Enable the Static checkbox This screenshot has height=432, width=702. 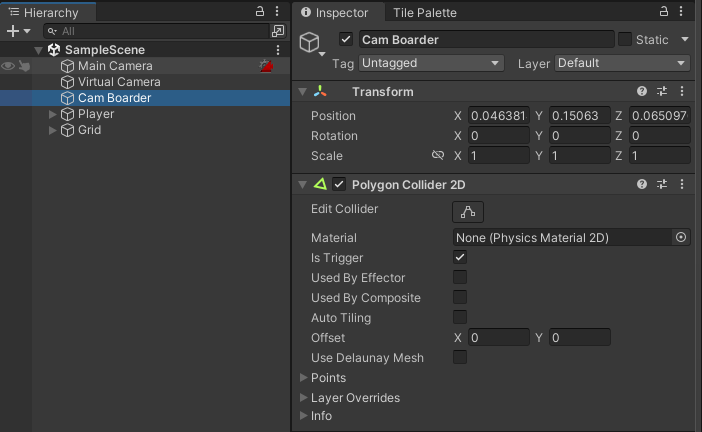(x=625, y=40)
